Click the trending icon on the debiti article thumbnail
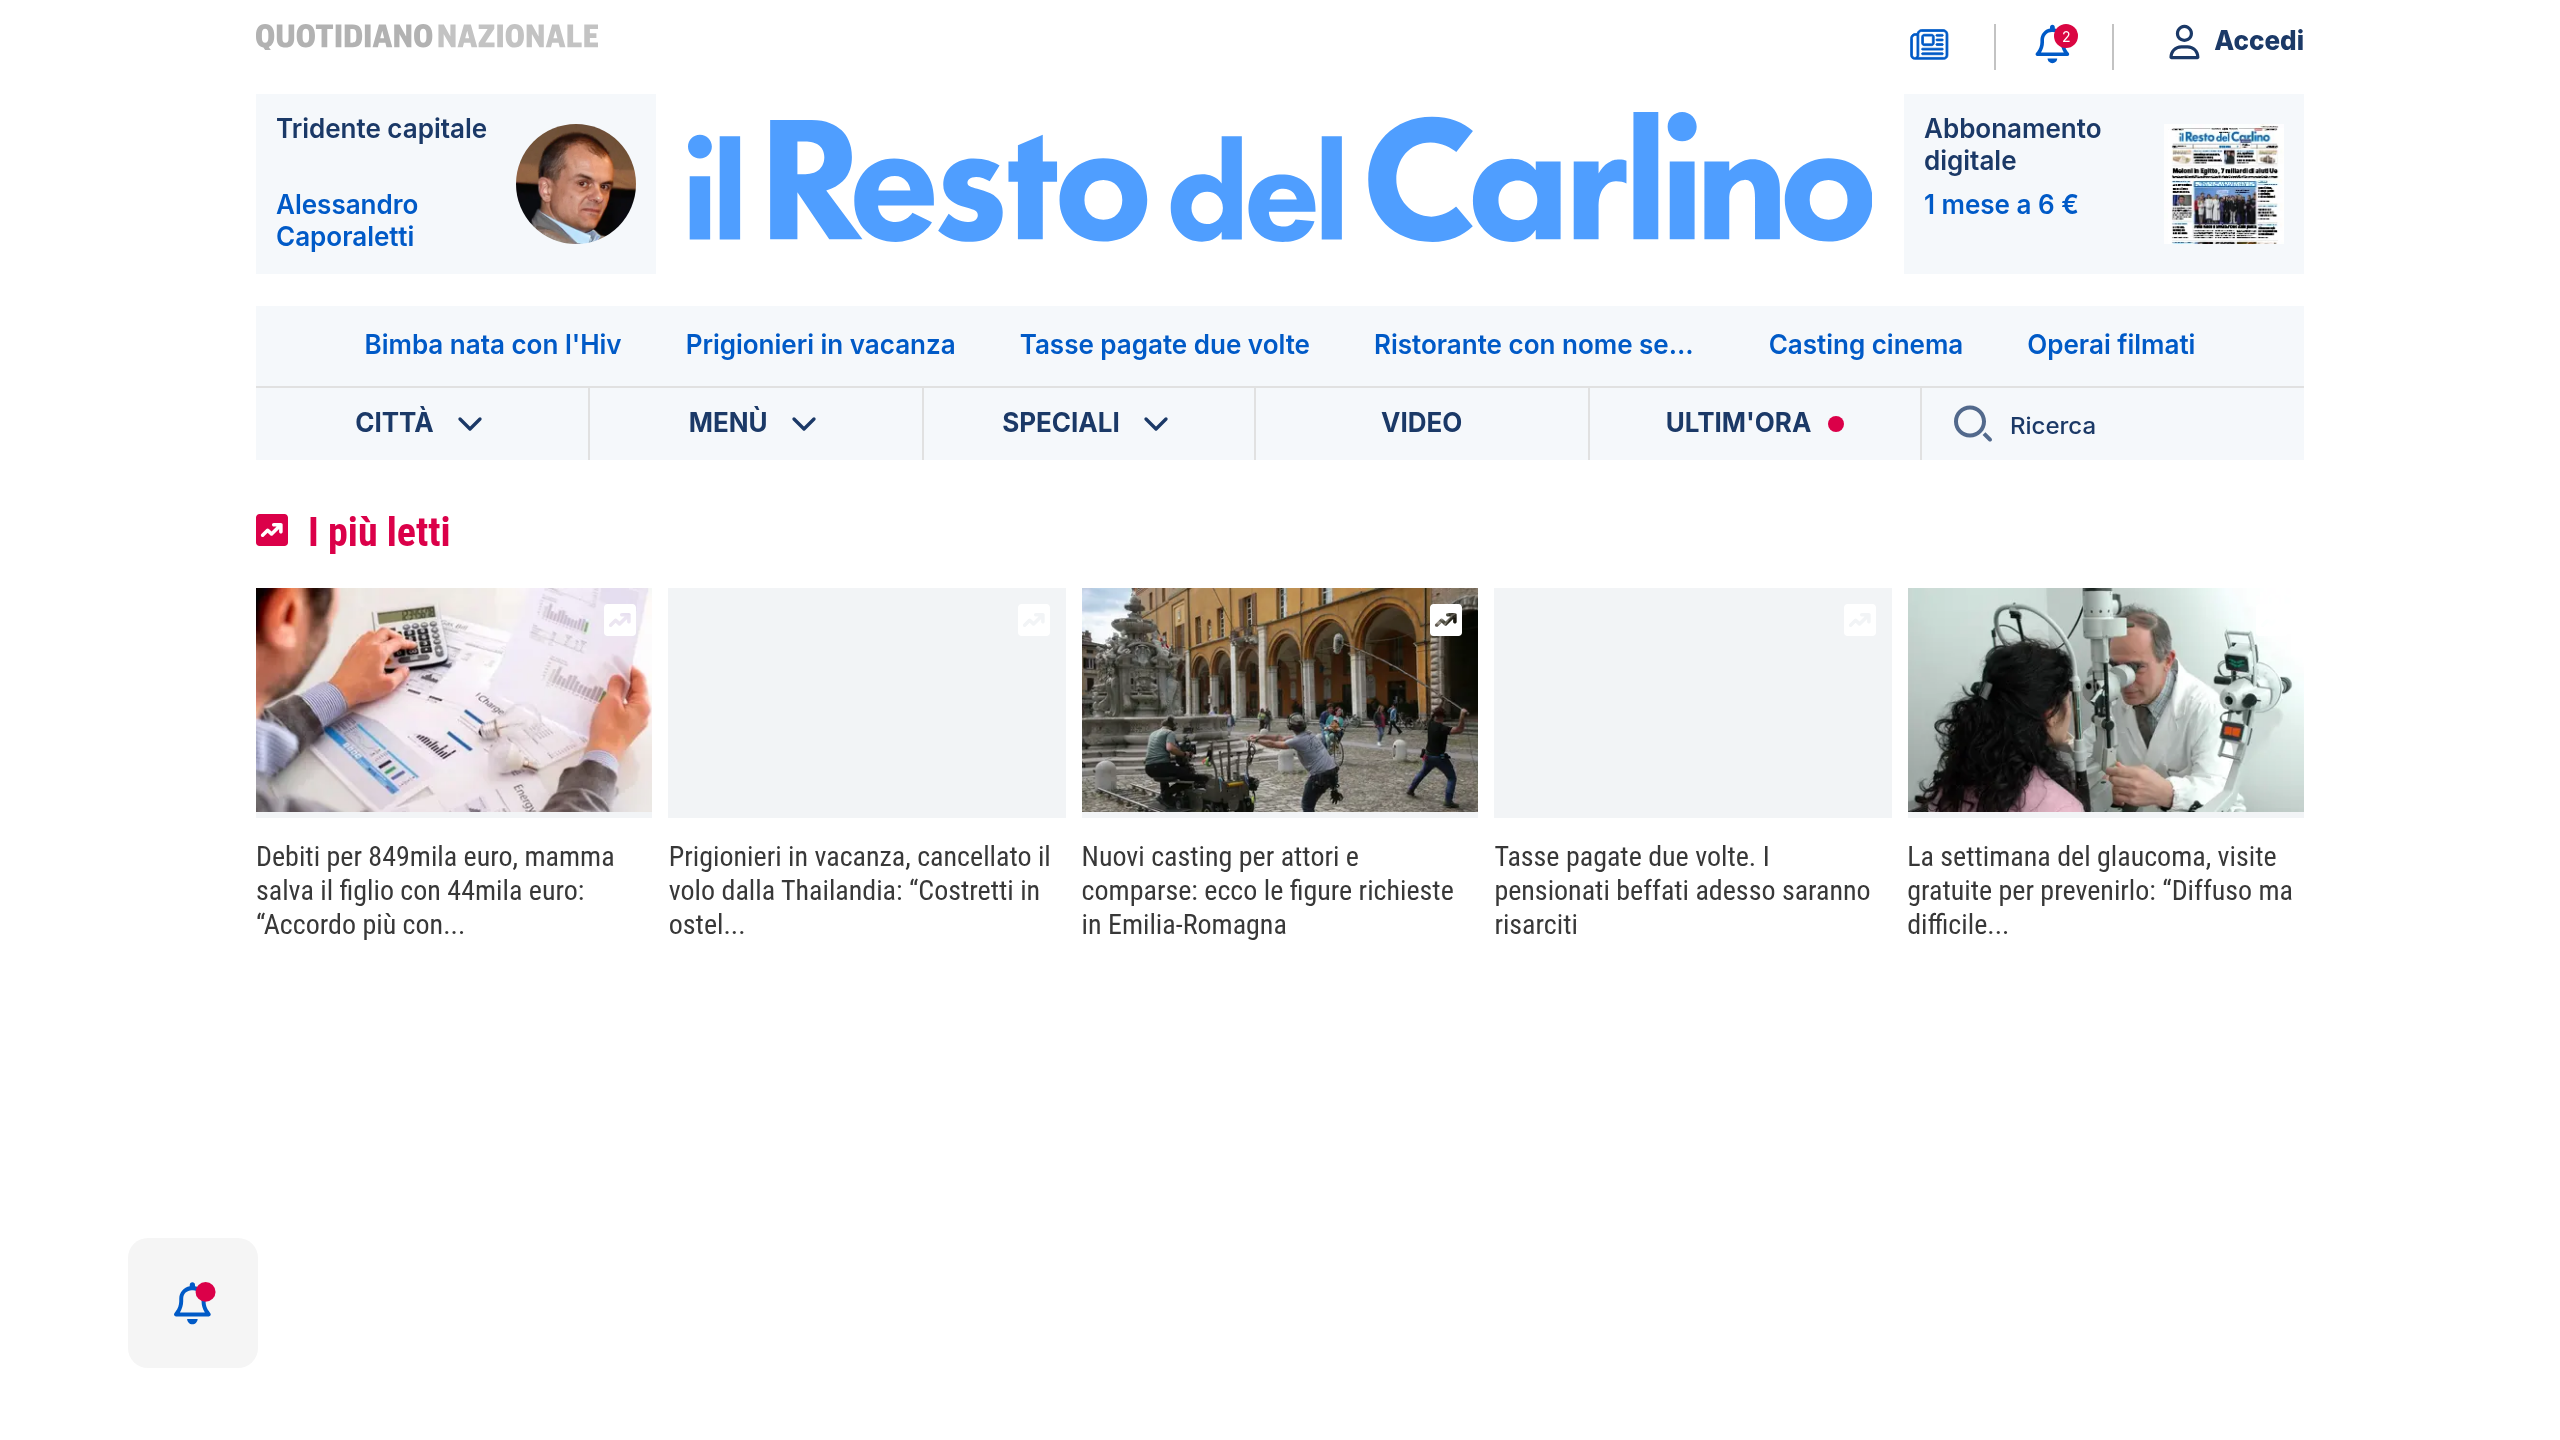Screen dimensions: 2560x1440 [x=620, y=620]
